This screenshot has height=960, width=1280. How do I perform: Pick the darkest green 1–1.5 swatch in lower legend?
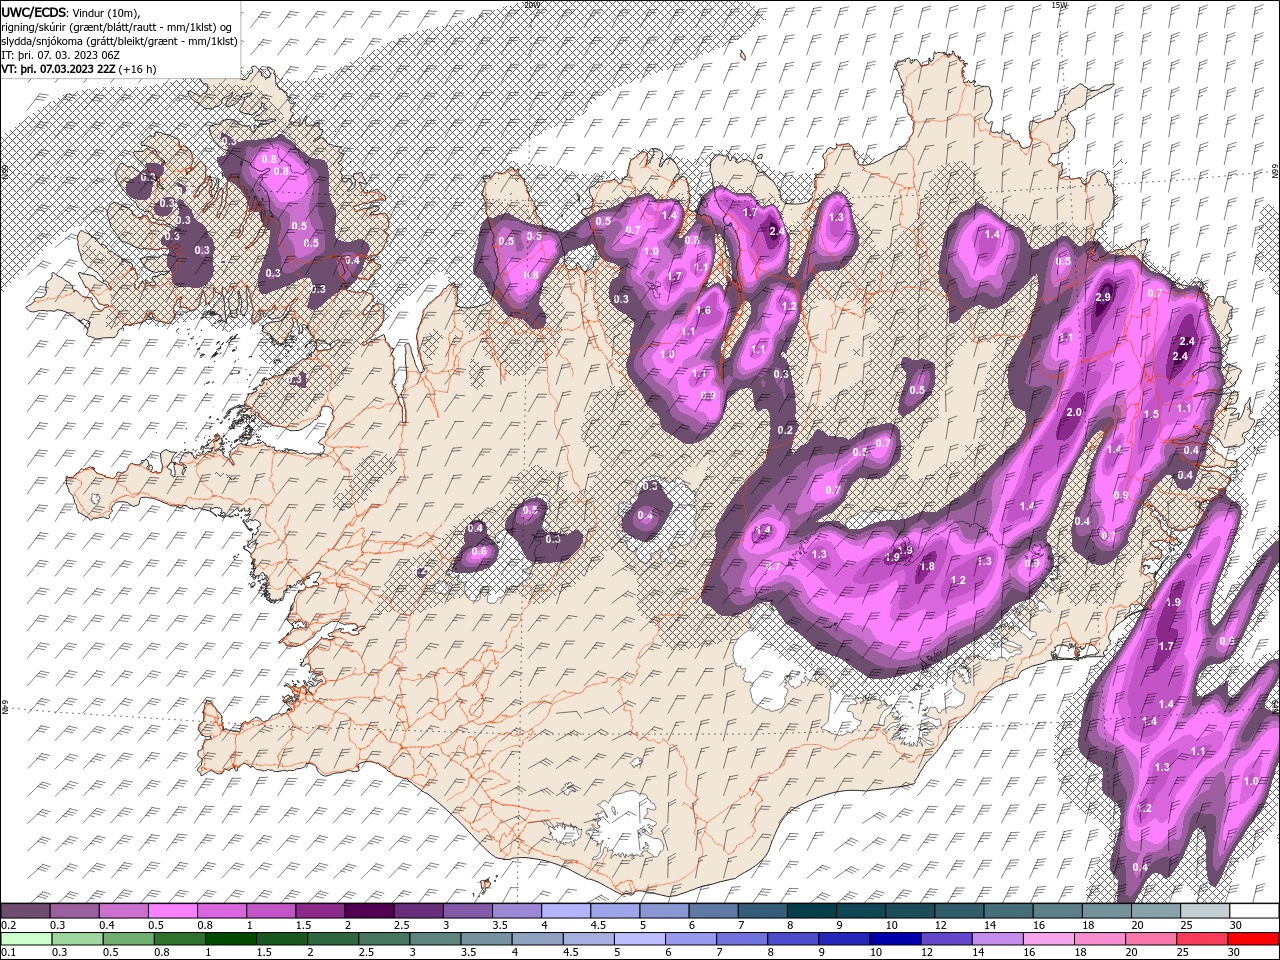(x=230, y=938)
